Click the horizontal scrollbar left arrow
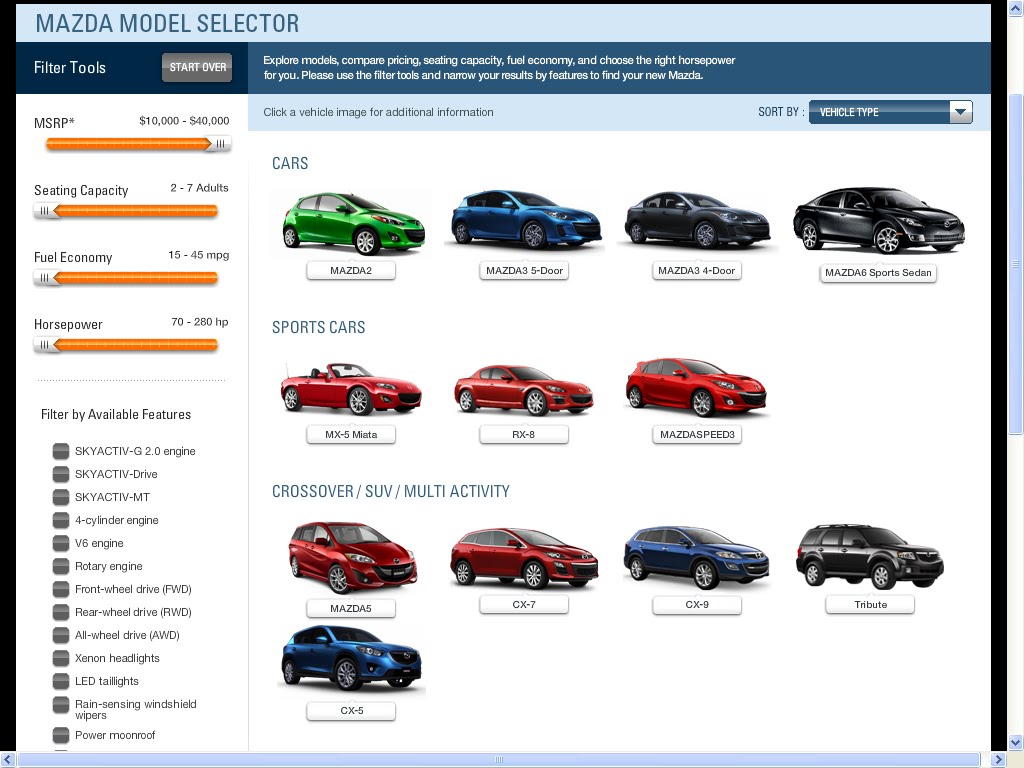The width and height of the screenshot is (1024, 768). click(x=8, y=760)
